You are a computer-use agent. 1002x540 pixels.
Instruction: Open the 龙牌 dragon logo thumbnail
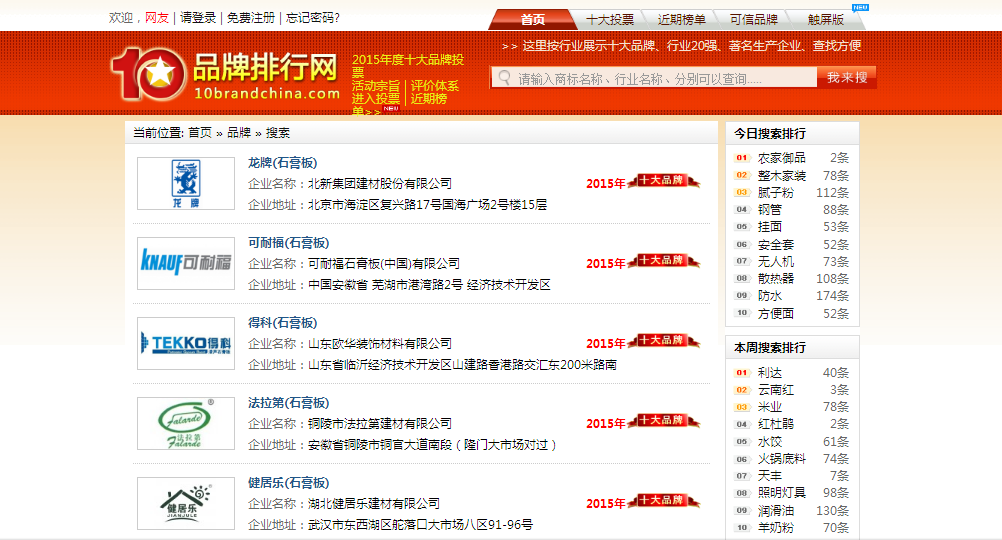186,183
